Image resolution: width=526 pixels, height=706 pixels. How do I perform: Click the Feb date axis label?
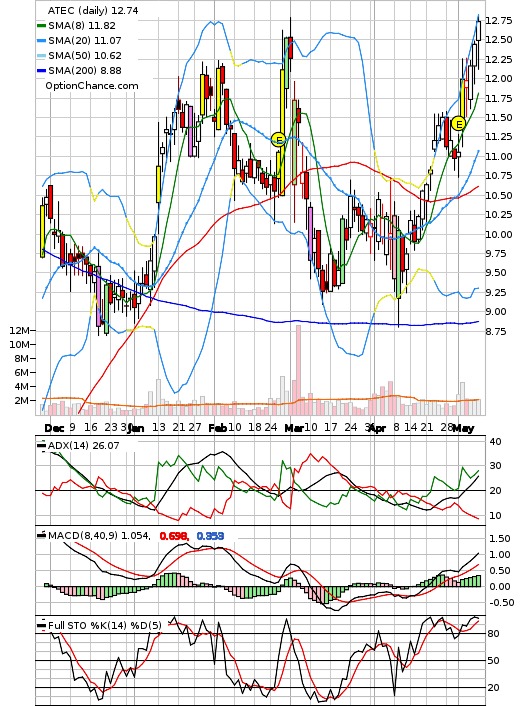(217, 427)
